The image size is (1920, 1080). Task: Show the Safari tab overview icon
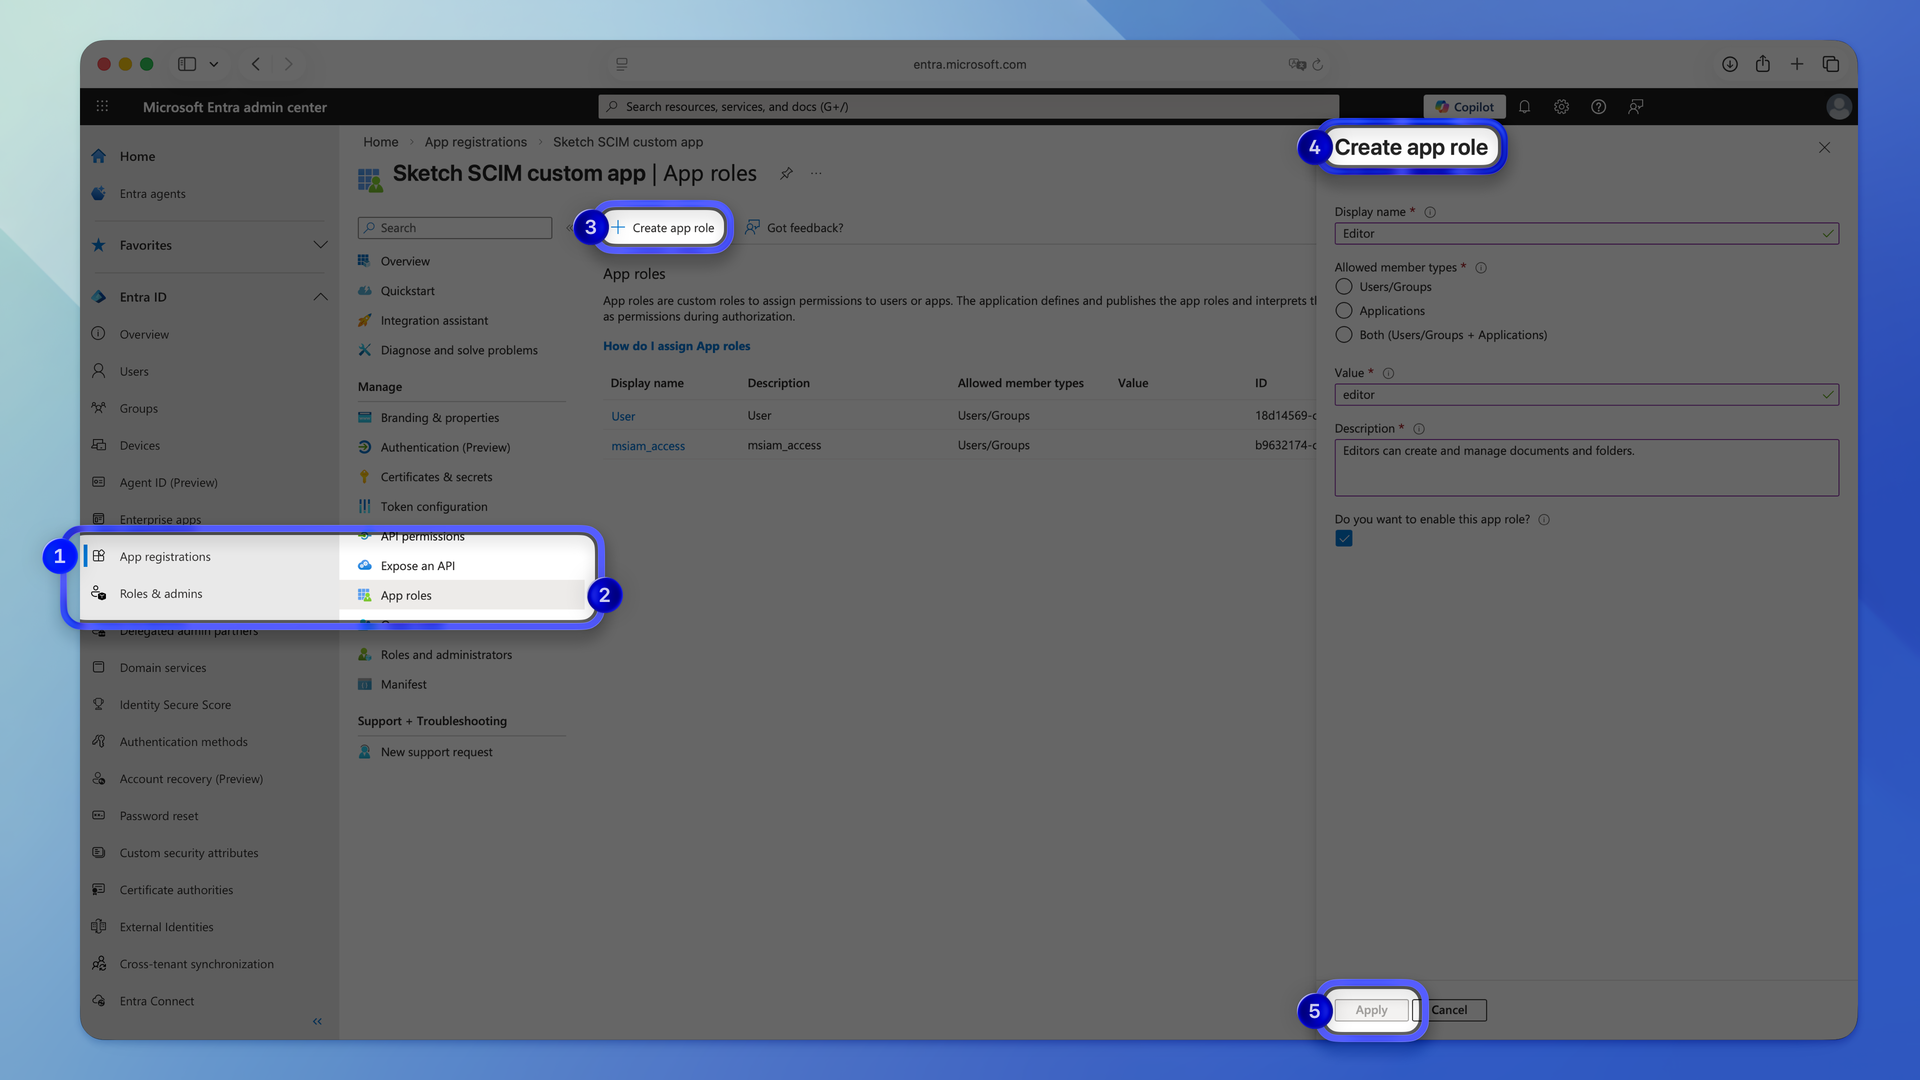(1831, 64)
